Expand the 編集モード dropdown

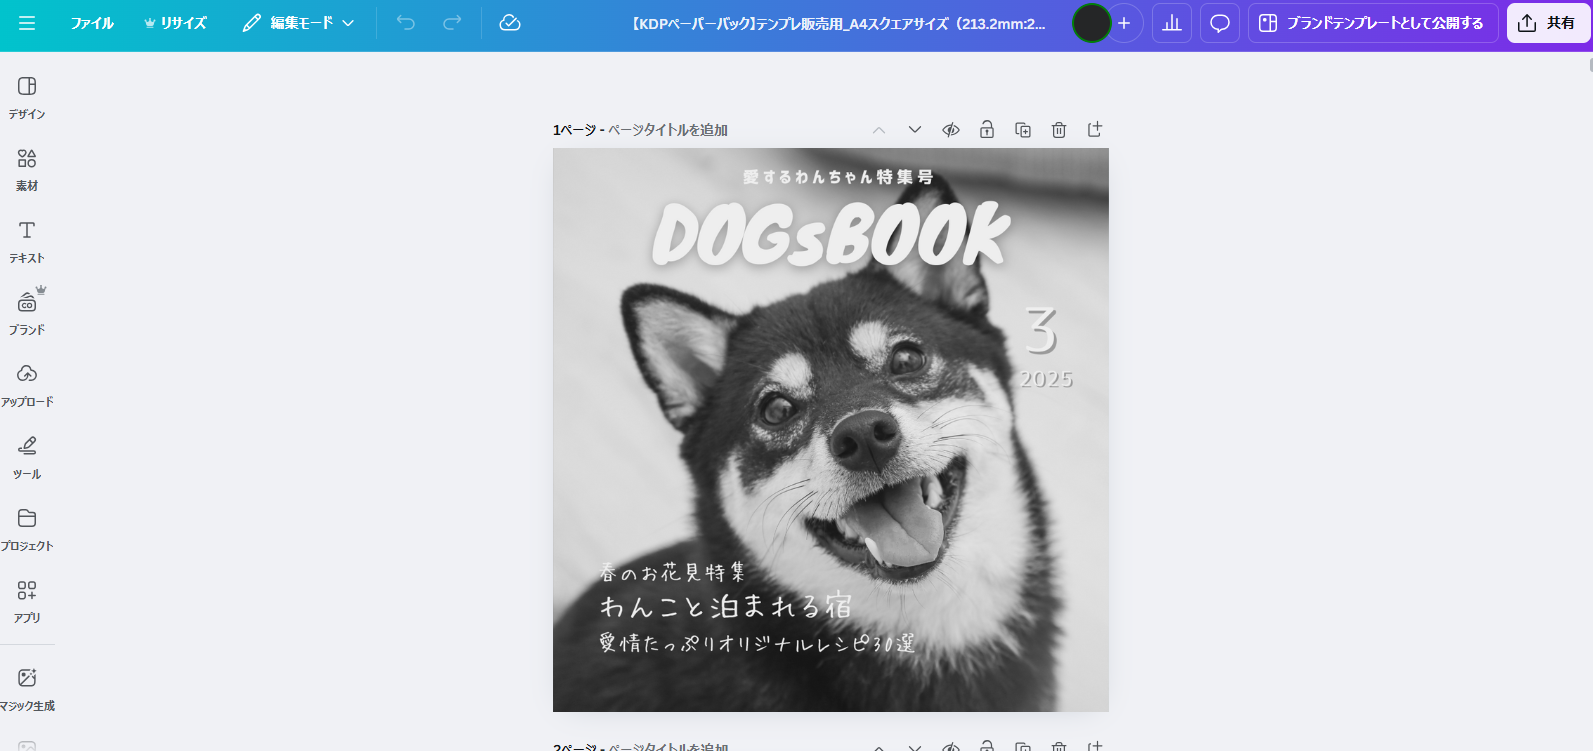pos(298,23)
